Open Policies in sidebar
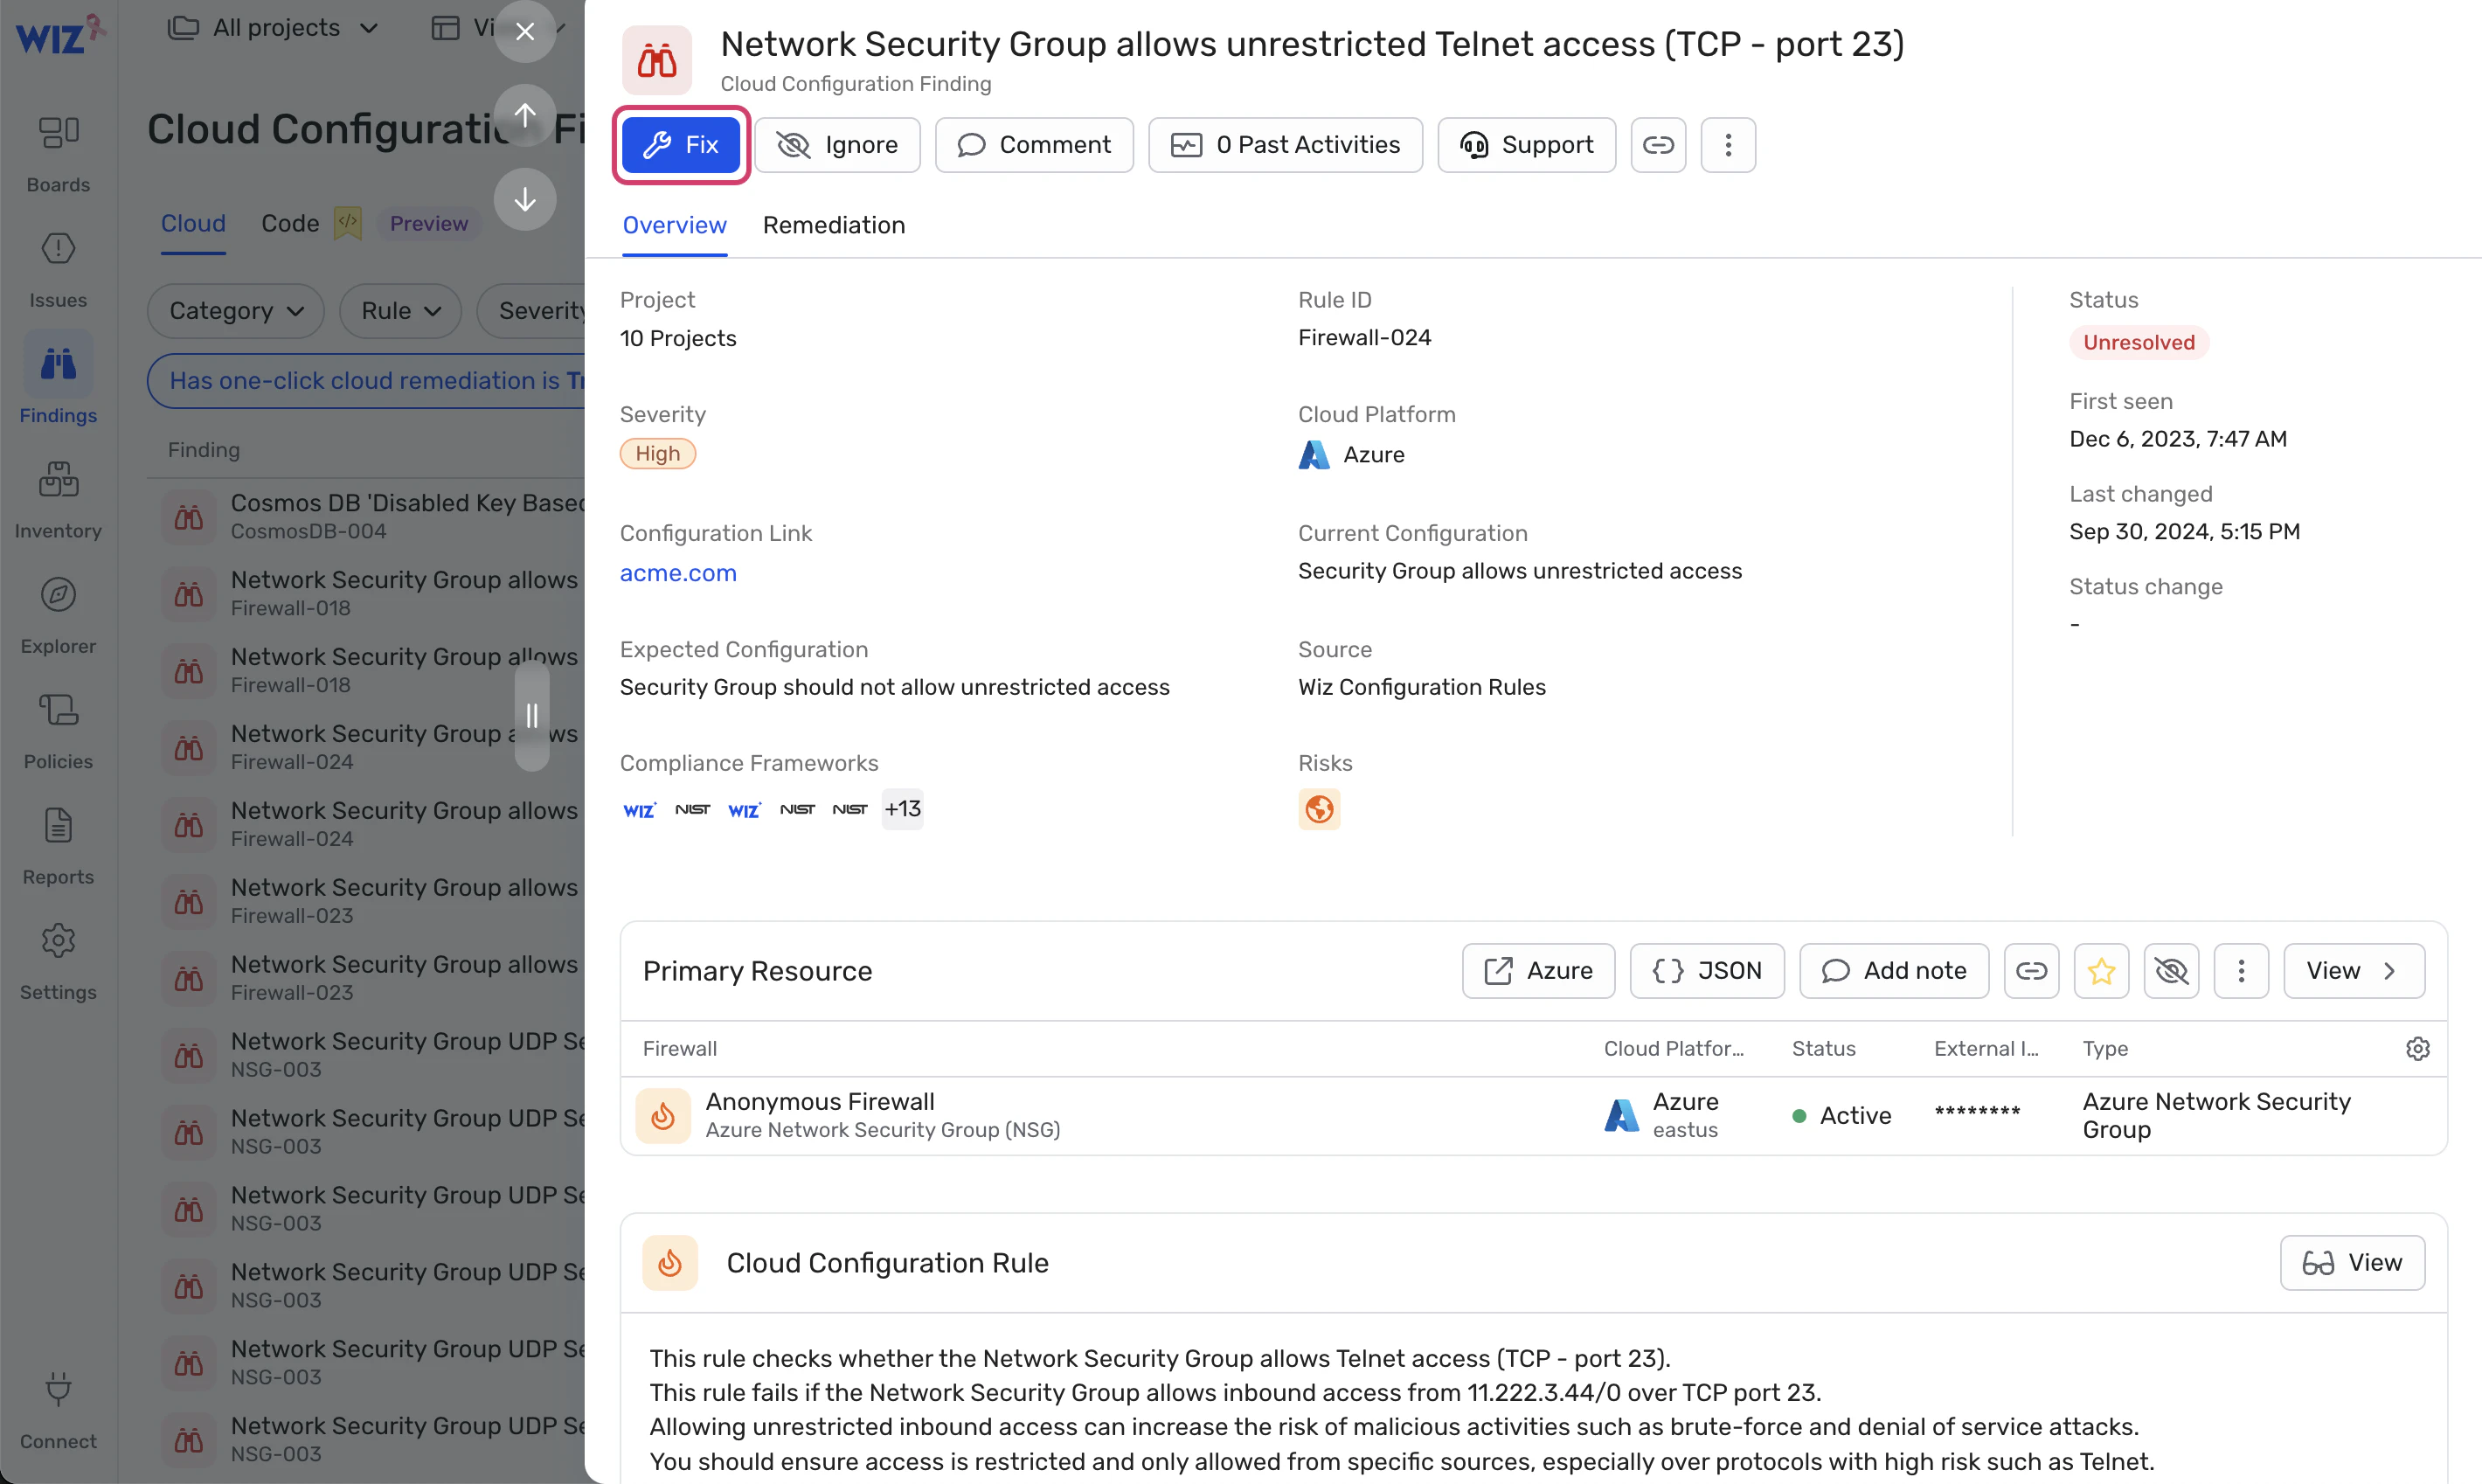The width and height of the screenshot is (2482, 1484). (58, 731)
